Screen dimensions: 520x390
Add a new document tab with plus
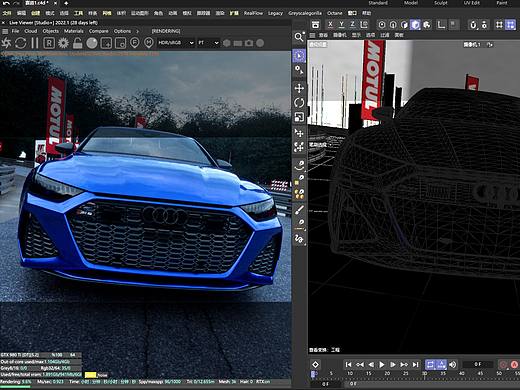(x=66, y=3)
